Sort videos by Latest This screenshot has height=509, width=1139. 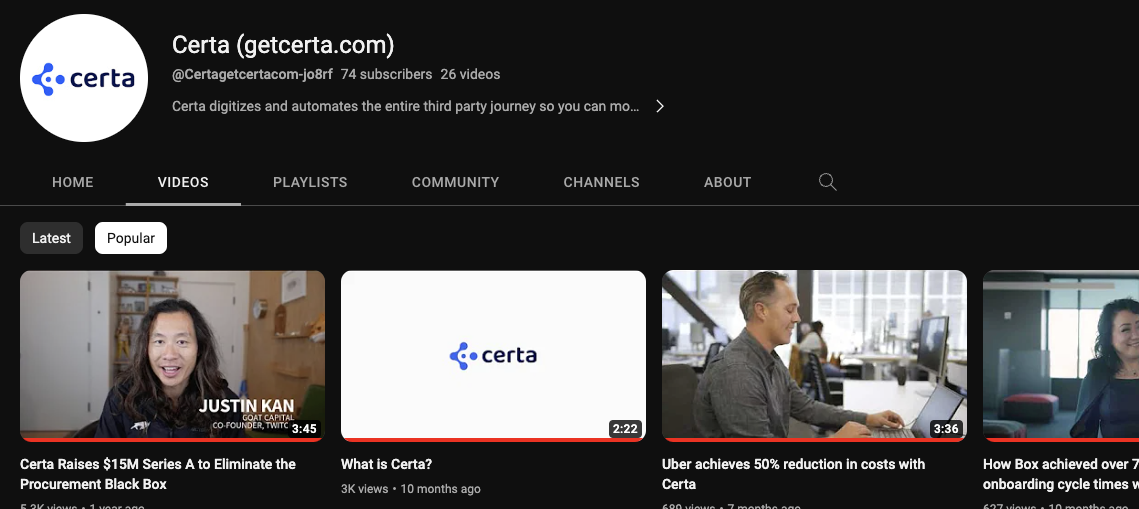(x=52, y=238)
